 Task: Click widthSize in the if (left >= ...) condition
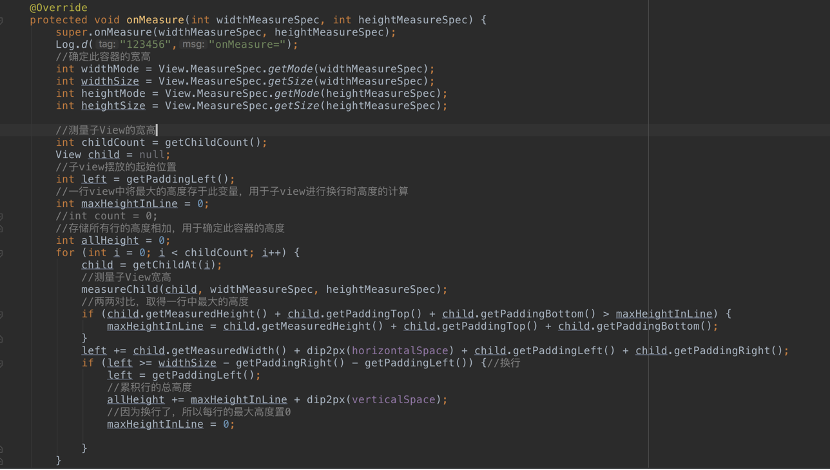187,363
